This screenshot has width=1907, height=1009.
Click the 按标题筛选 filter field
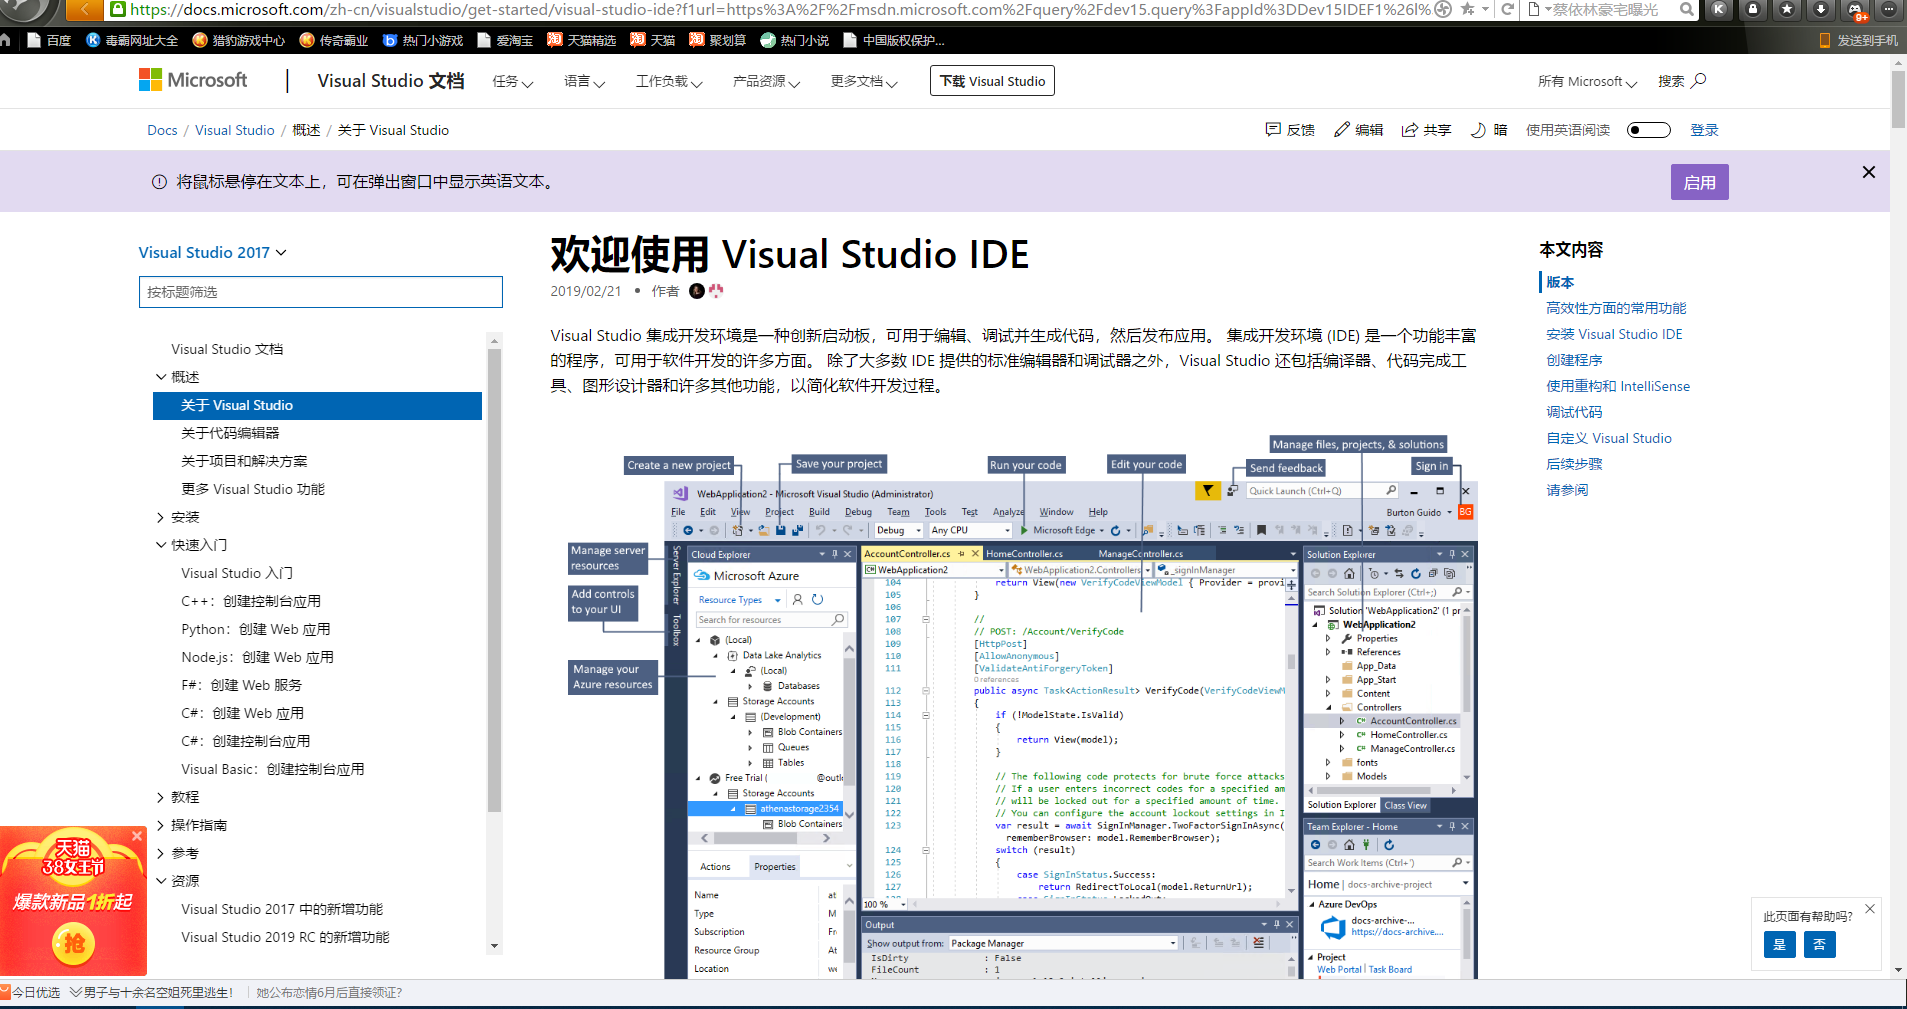pyautogui.click(x=320, y=292)
